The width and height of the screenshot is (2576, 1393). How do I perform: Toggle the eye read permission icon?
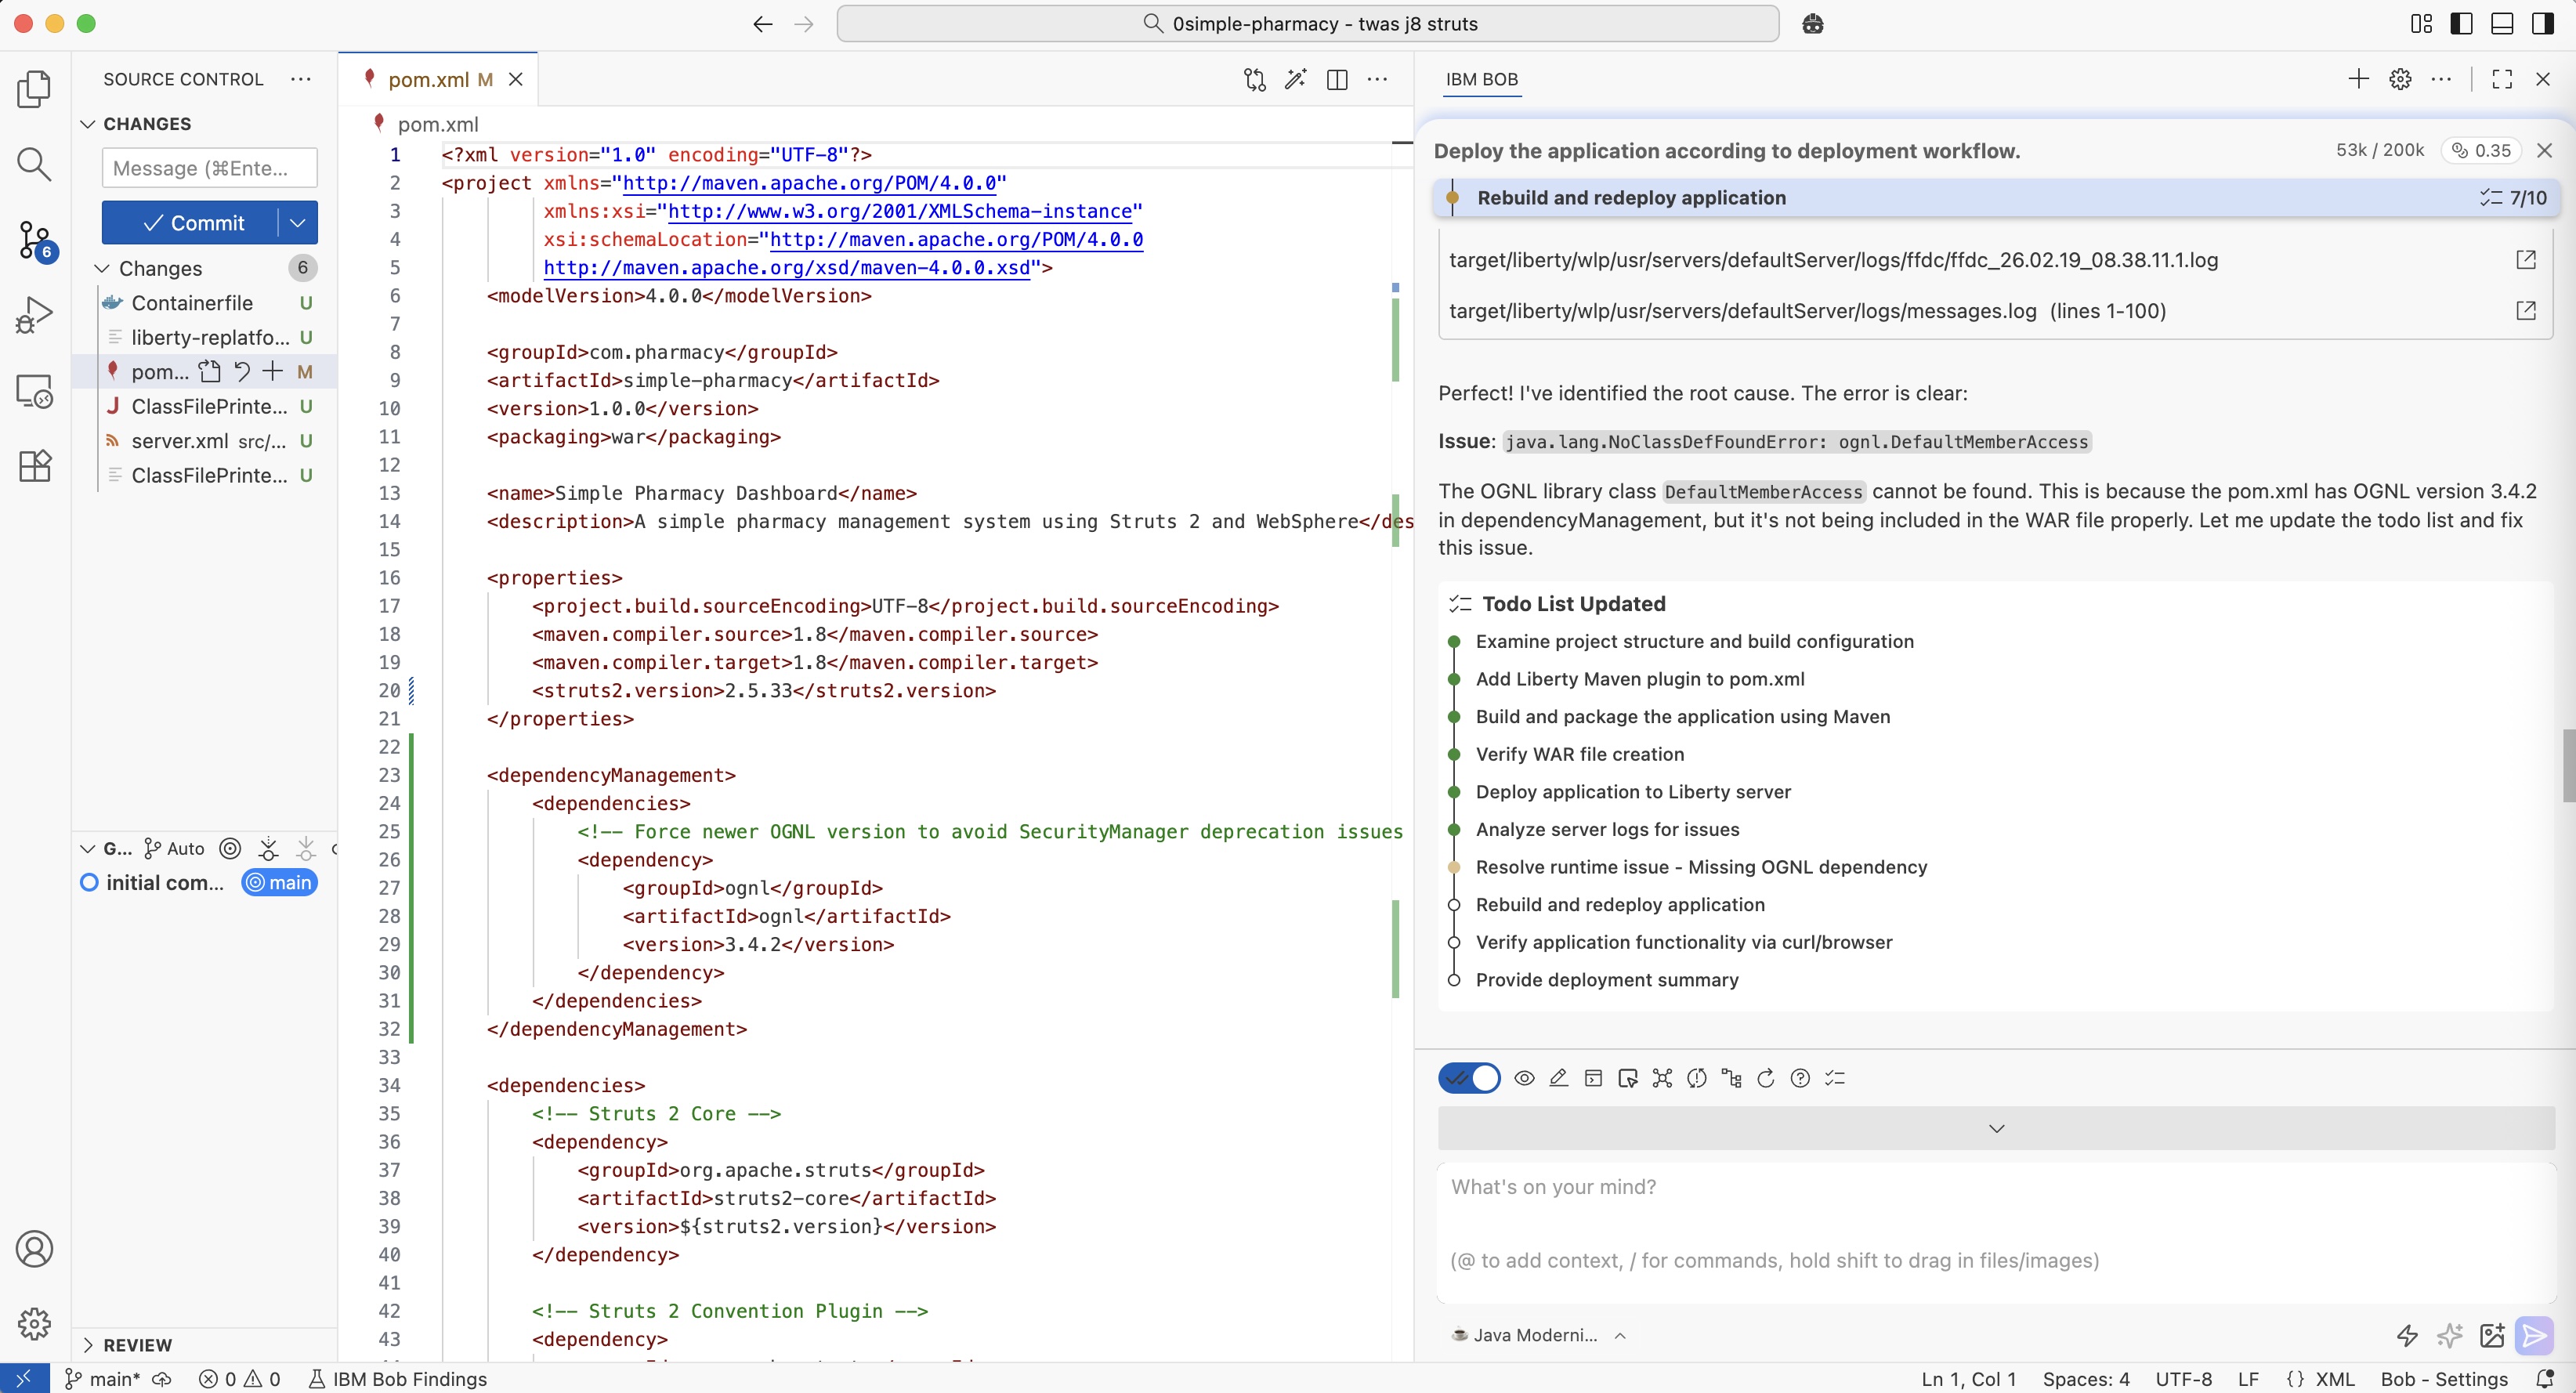(1524, 1078)
